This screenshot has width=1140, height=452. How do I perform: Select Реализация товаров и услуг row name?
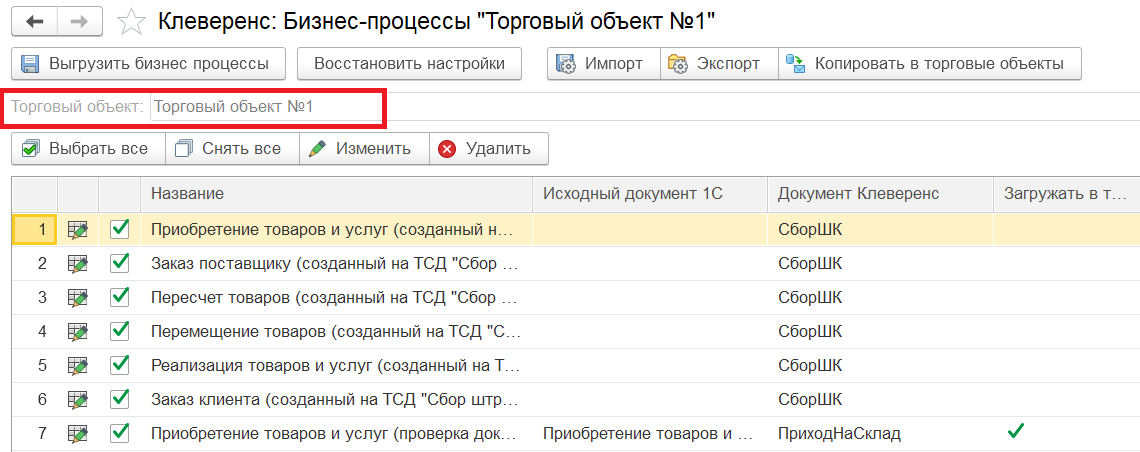[x=336, y=366]
